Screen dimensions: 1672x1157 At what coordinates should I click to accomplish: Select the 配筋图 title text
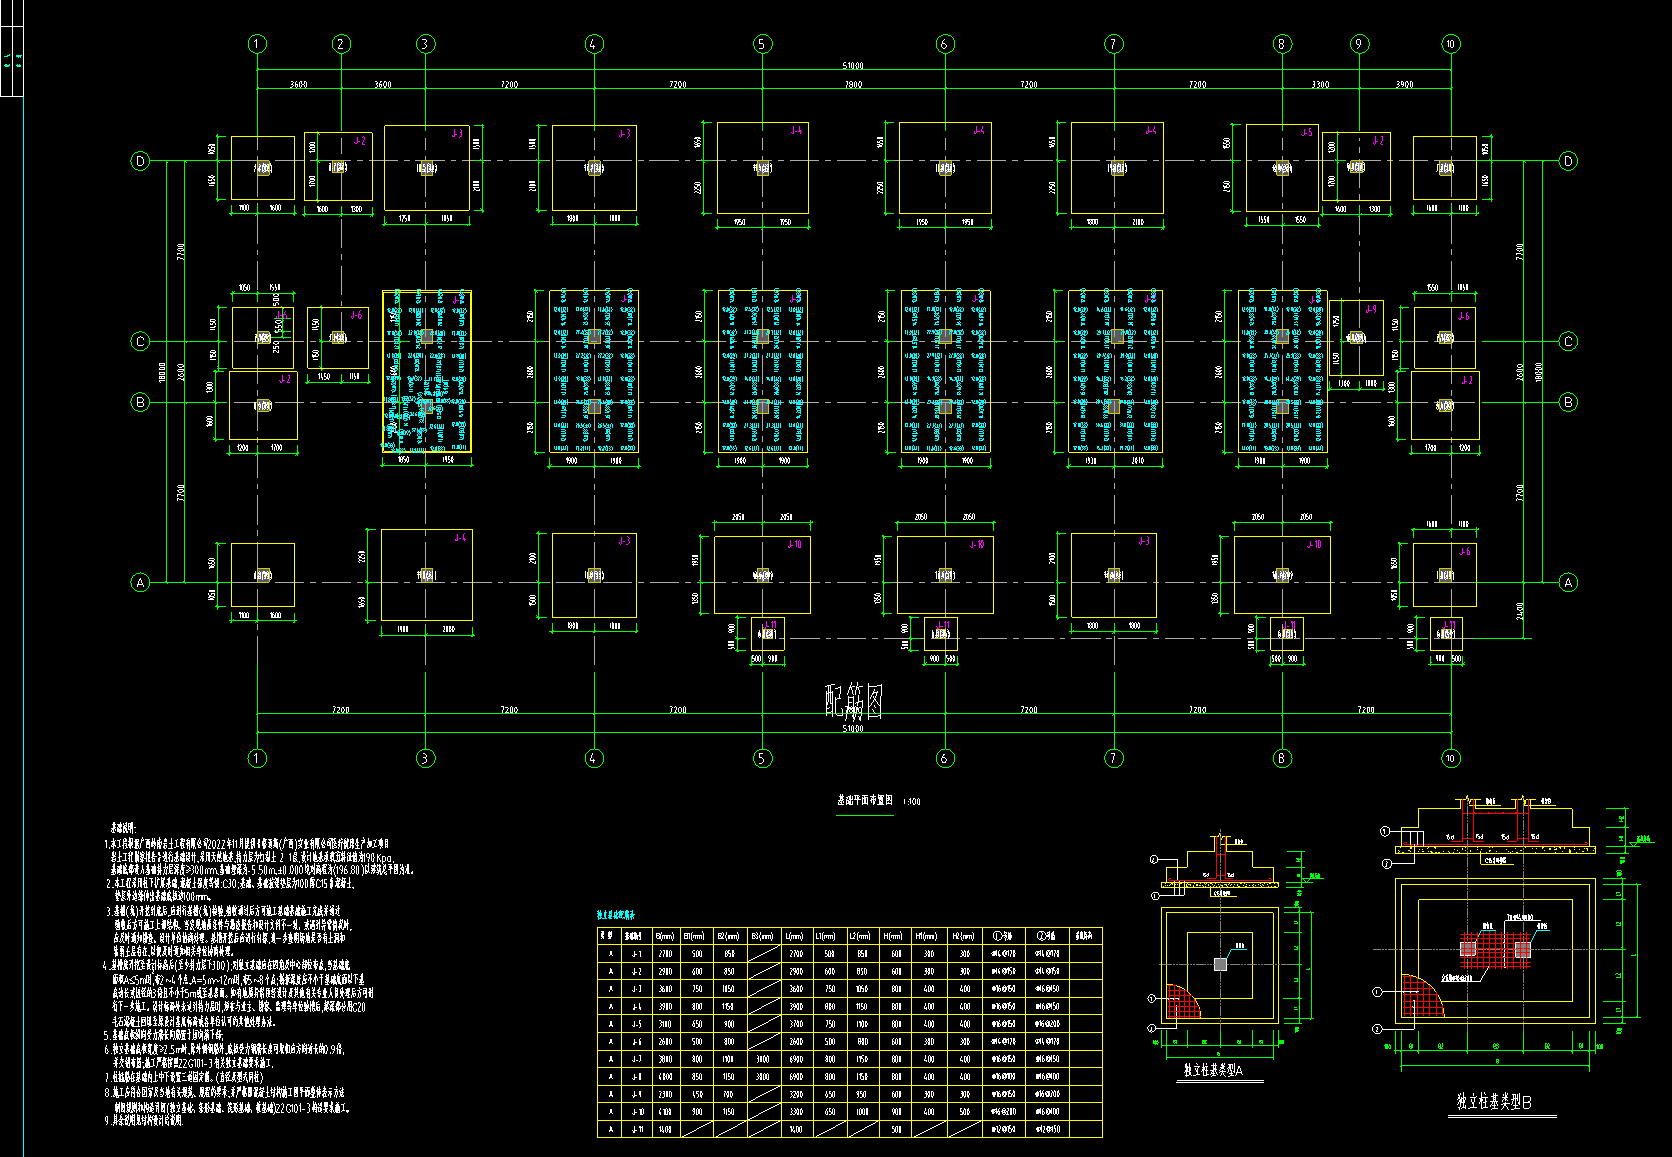[853, 702]
